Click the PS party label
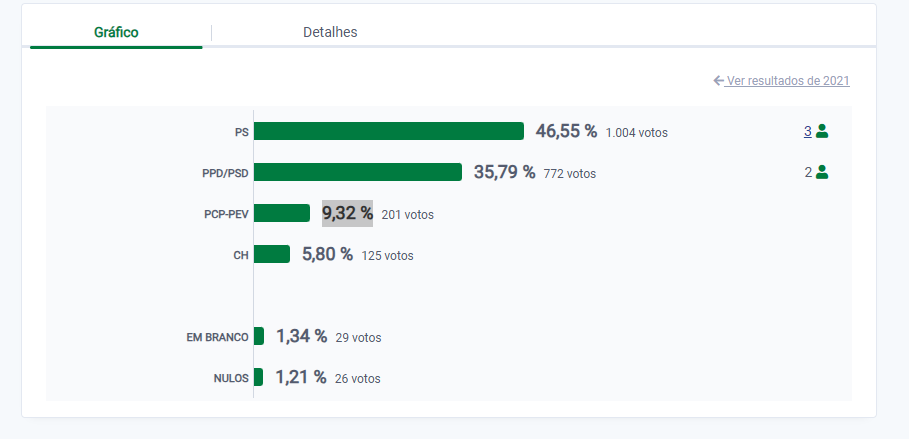The width and height of the screenshot is (909, 439). pyautogui.click(x=241, y=132)
